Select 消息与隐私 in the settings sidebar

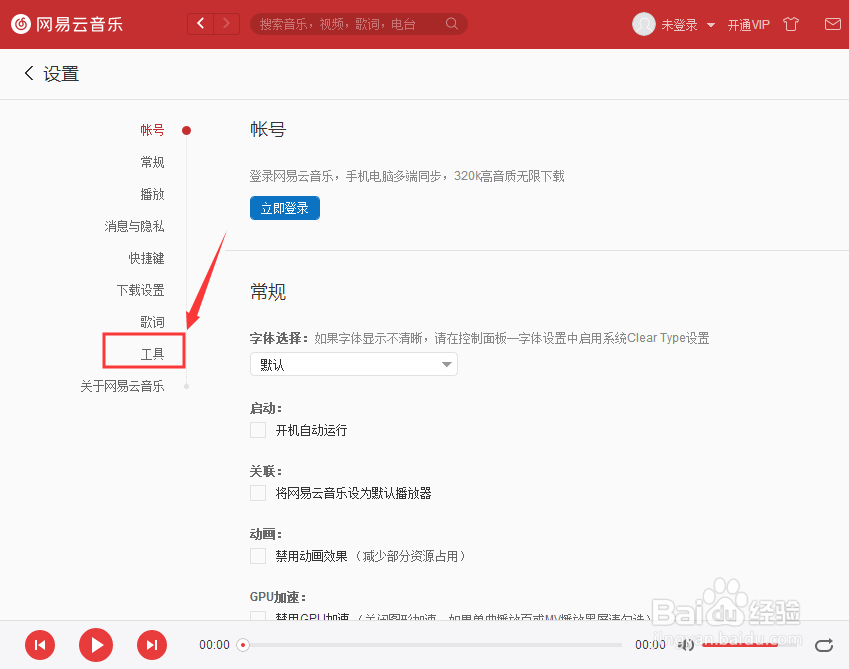tap(134, 226)
